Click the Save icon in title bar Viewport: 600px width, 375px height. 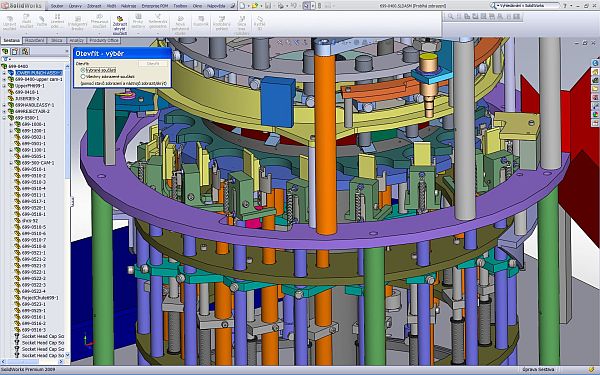268,6
